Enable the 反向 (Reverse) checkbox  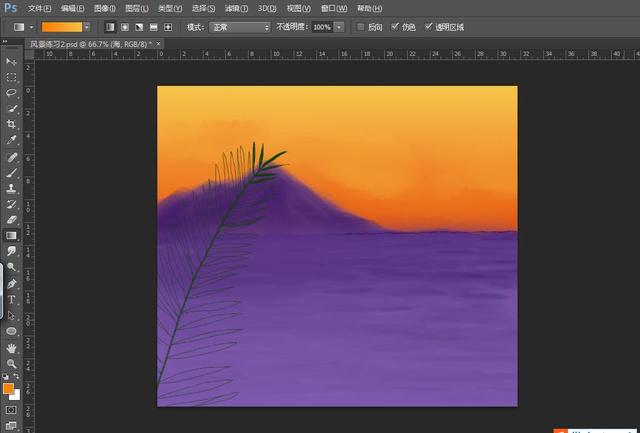(361, 27)
